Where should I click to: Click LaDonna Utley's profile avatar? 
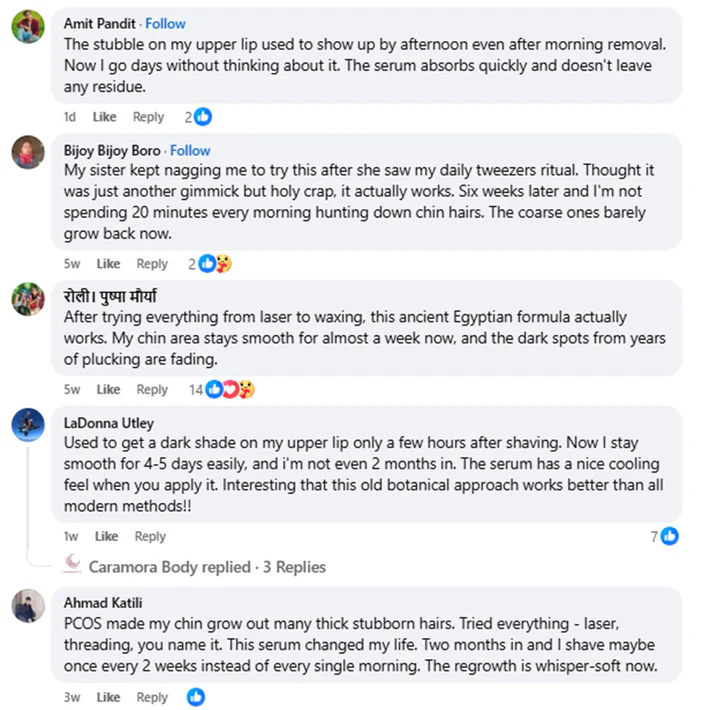tap(28, 425)
